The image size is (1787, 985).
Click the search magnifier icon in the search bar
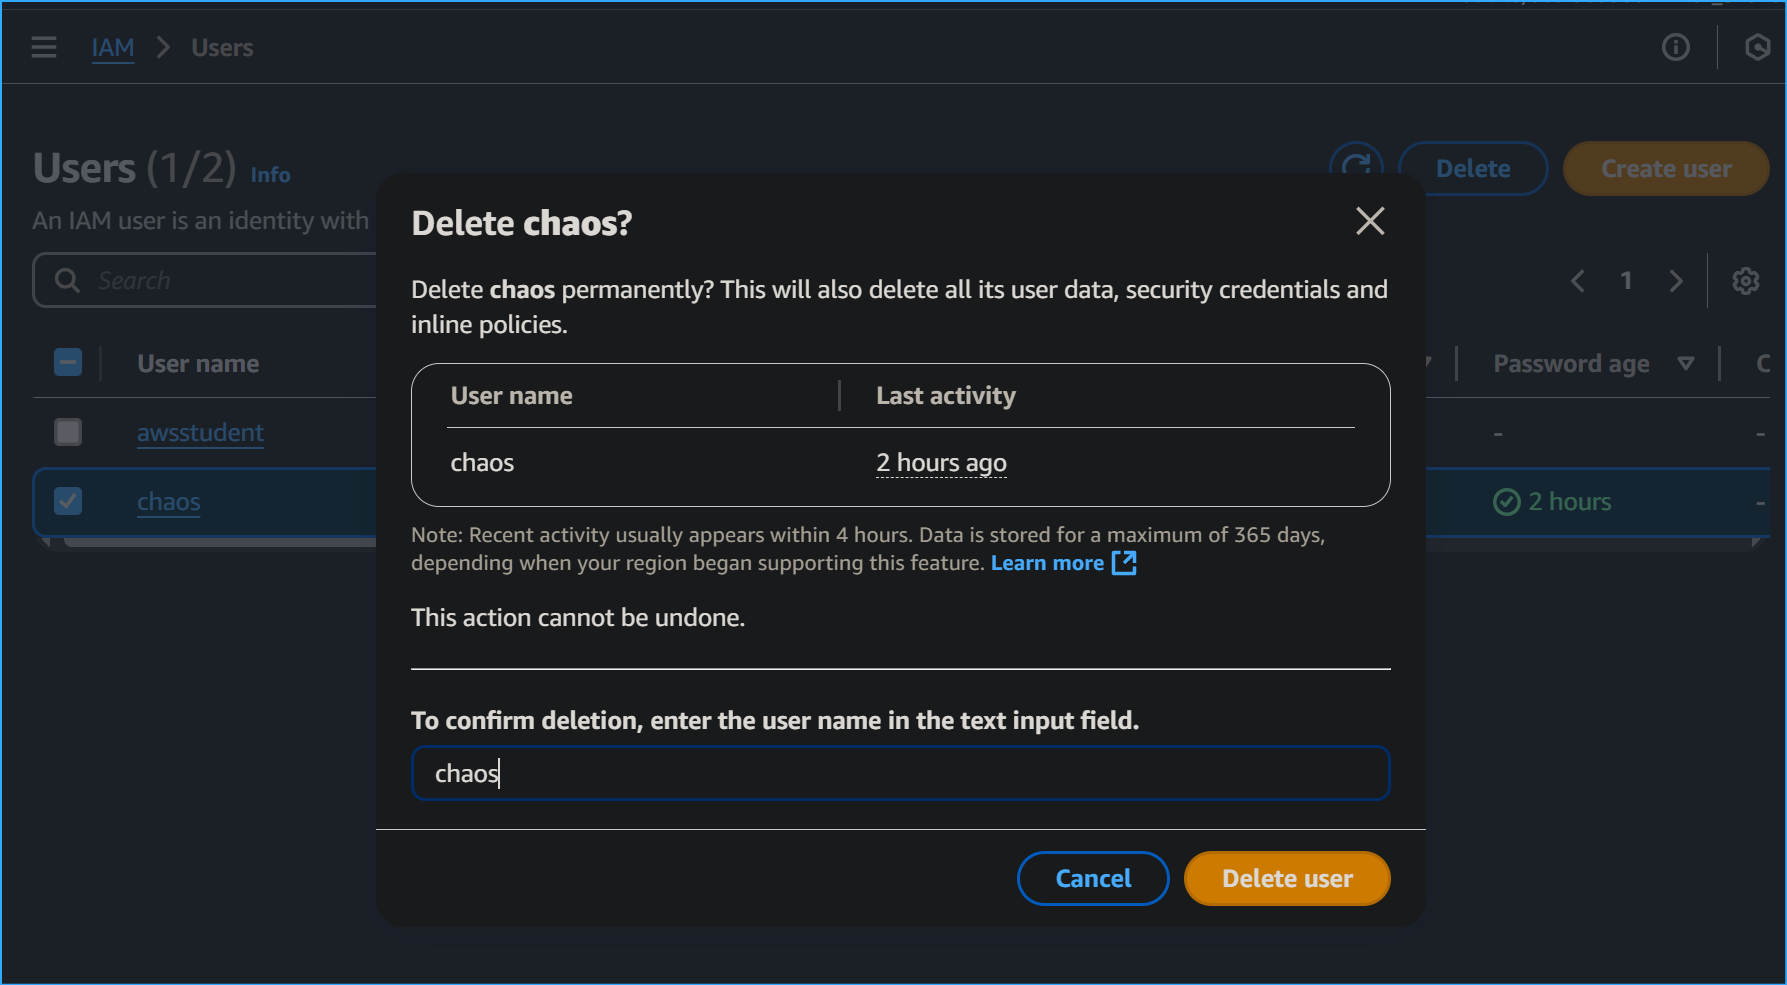pos(66,280)
